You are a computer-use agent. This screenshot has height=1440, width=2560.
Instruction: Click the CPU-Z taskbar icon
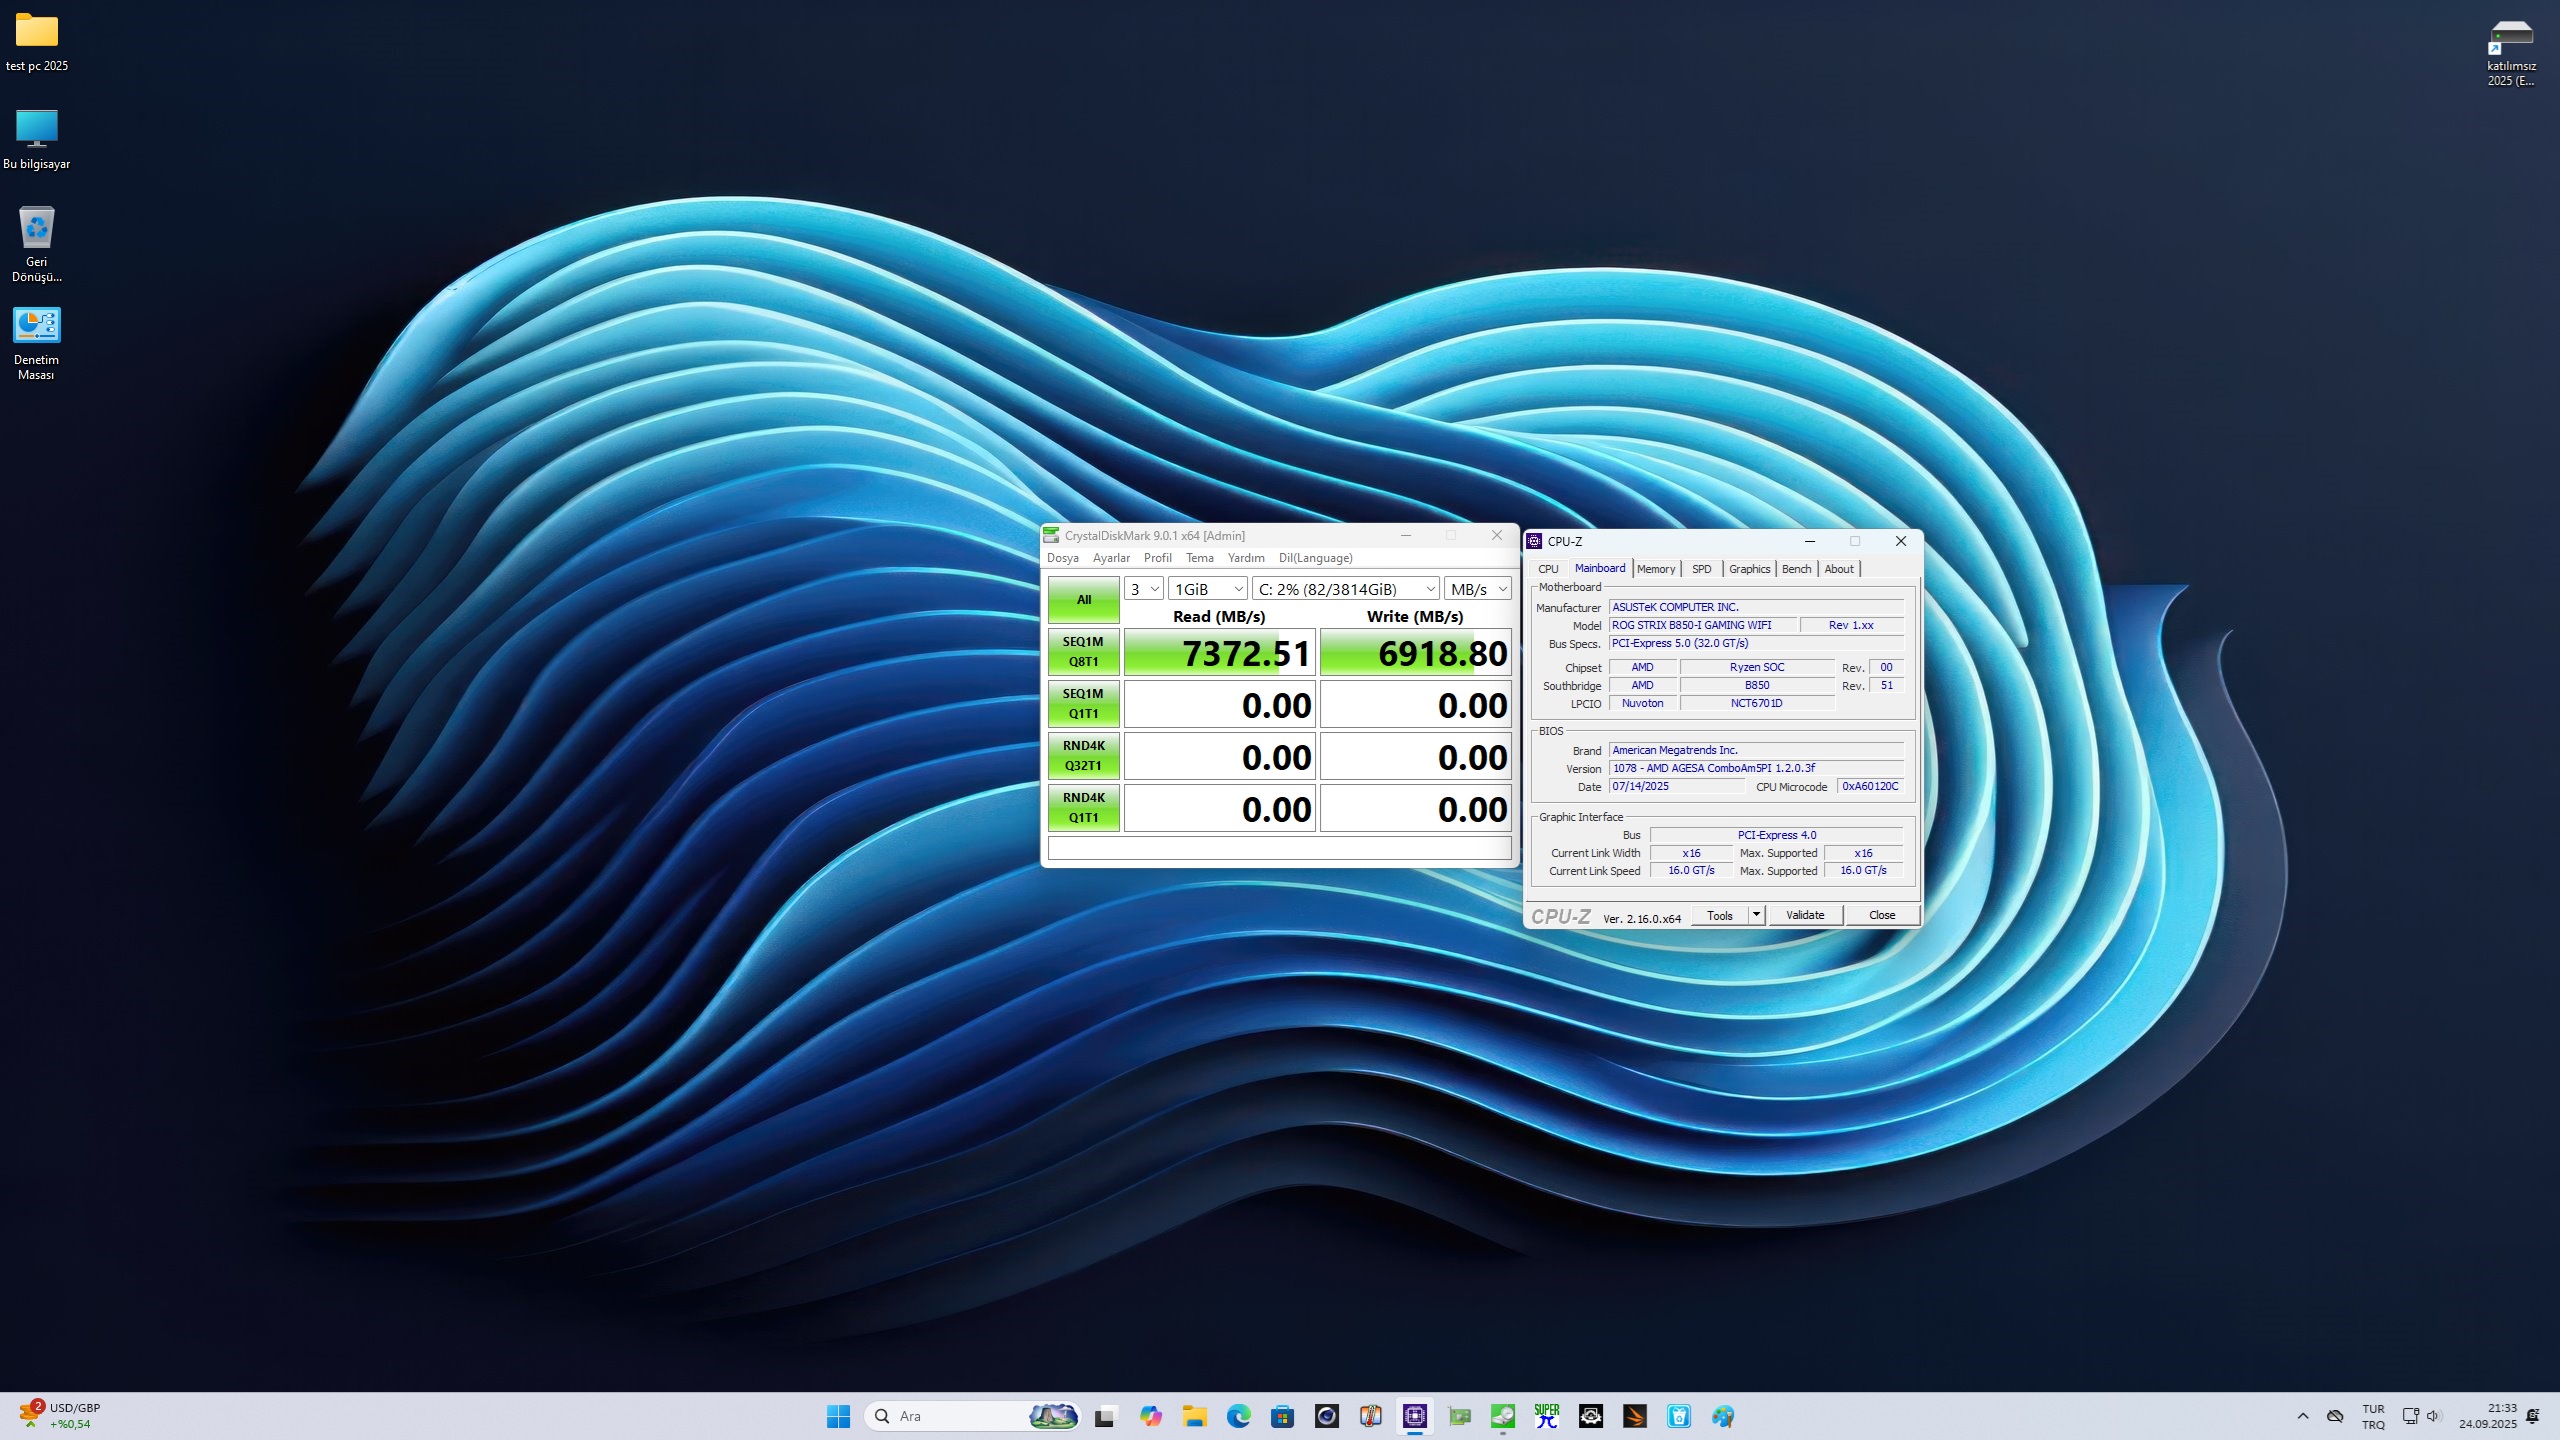tap(1414, 1416)
